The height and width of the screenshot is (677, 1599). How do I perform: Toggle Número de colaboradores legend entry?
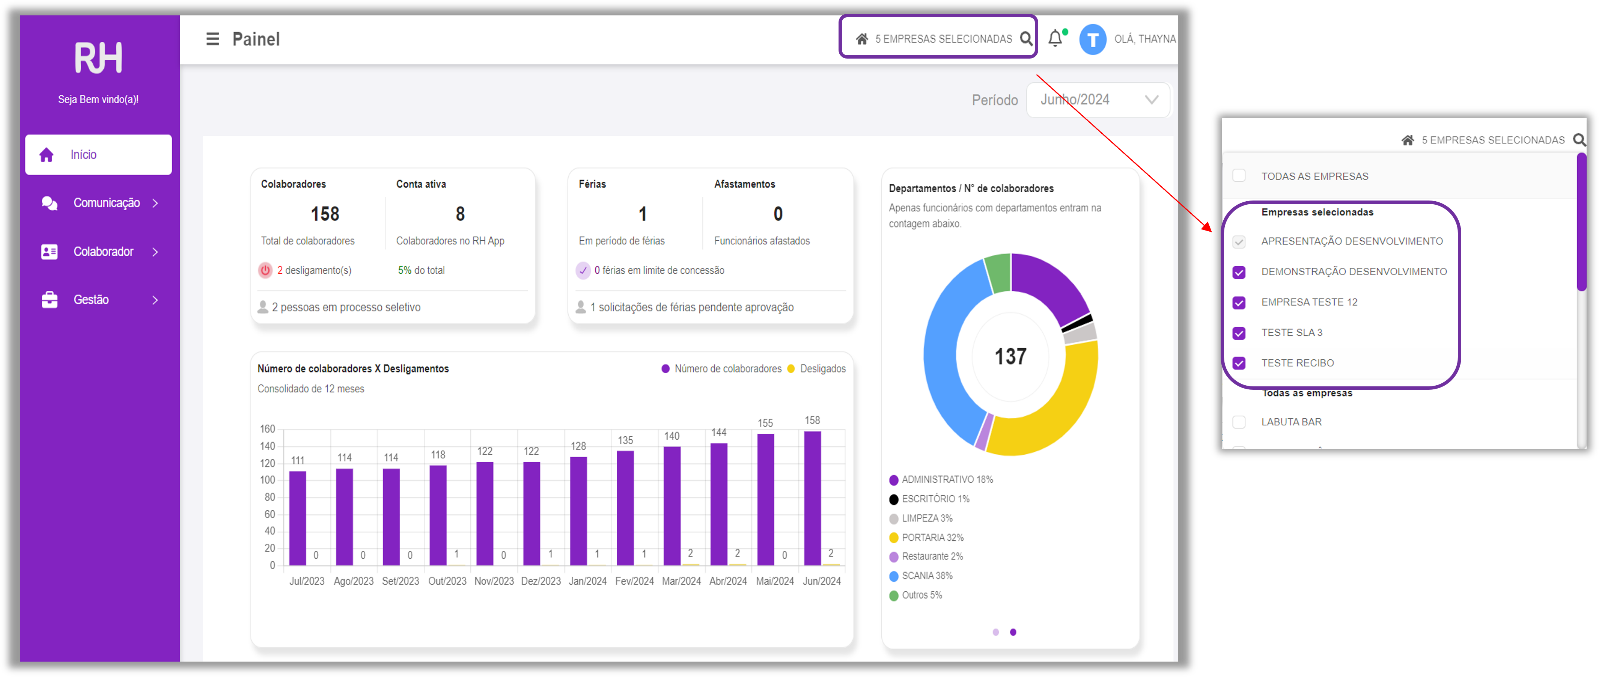(x=721, y=369)
